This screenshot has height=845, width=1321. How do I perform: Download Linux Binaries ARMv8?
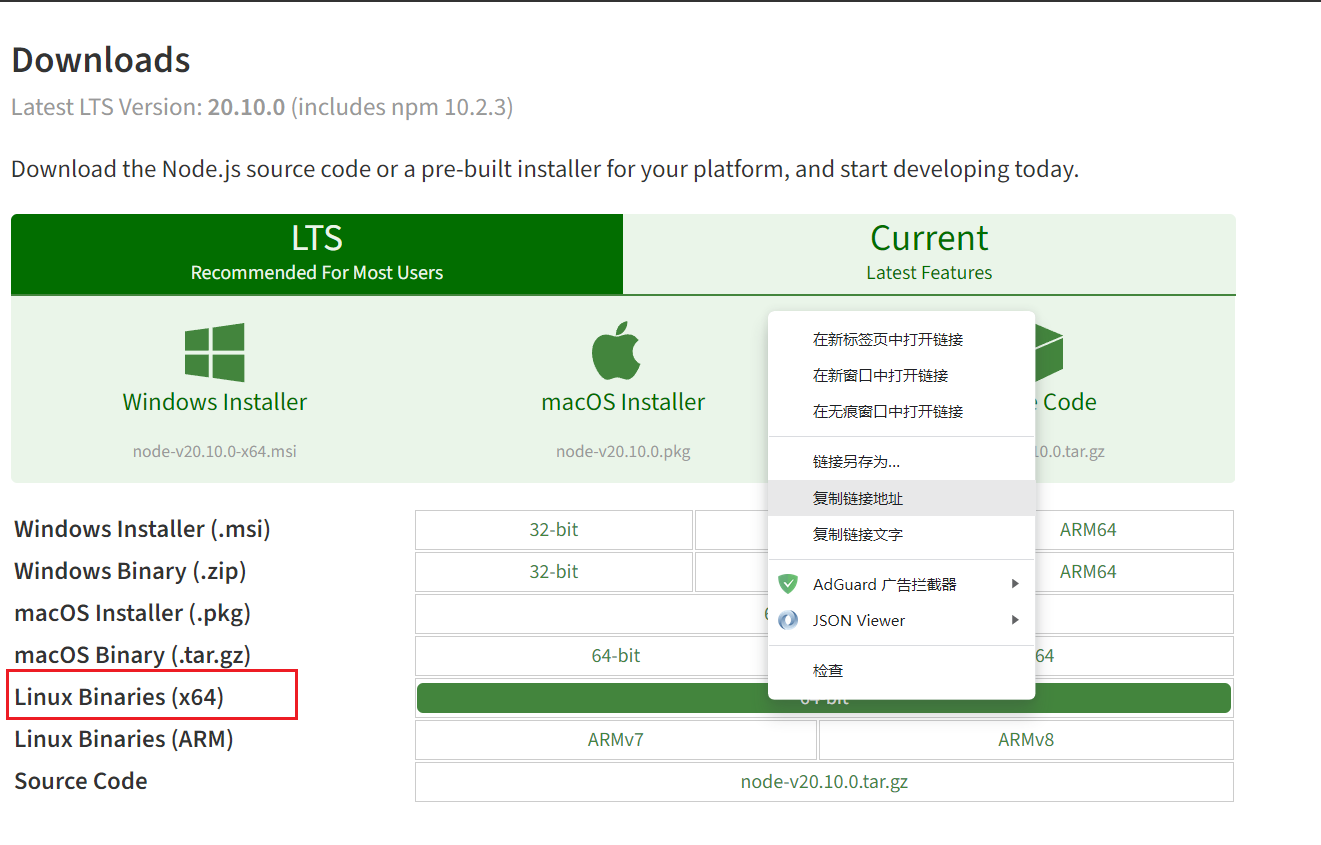click(1026, 740)
